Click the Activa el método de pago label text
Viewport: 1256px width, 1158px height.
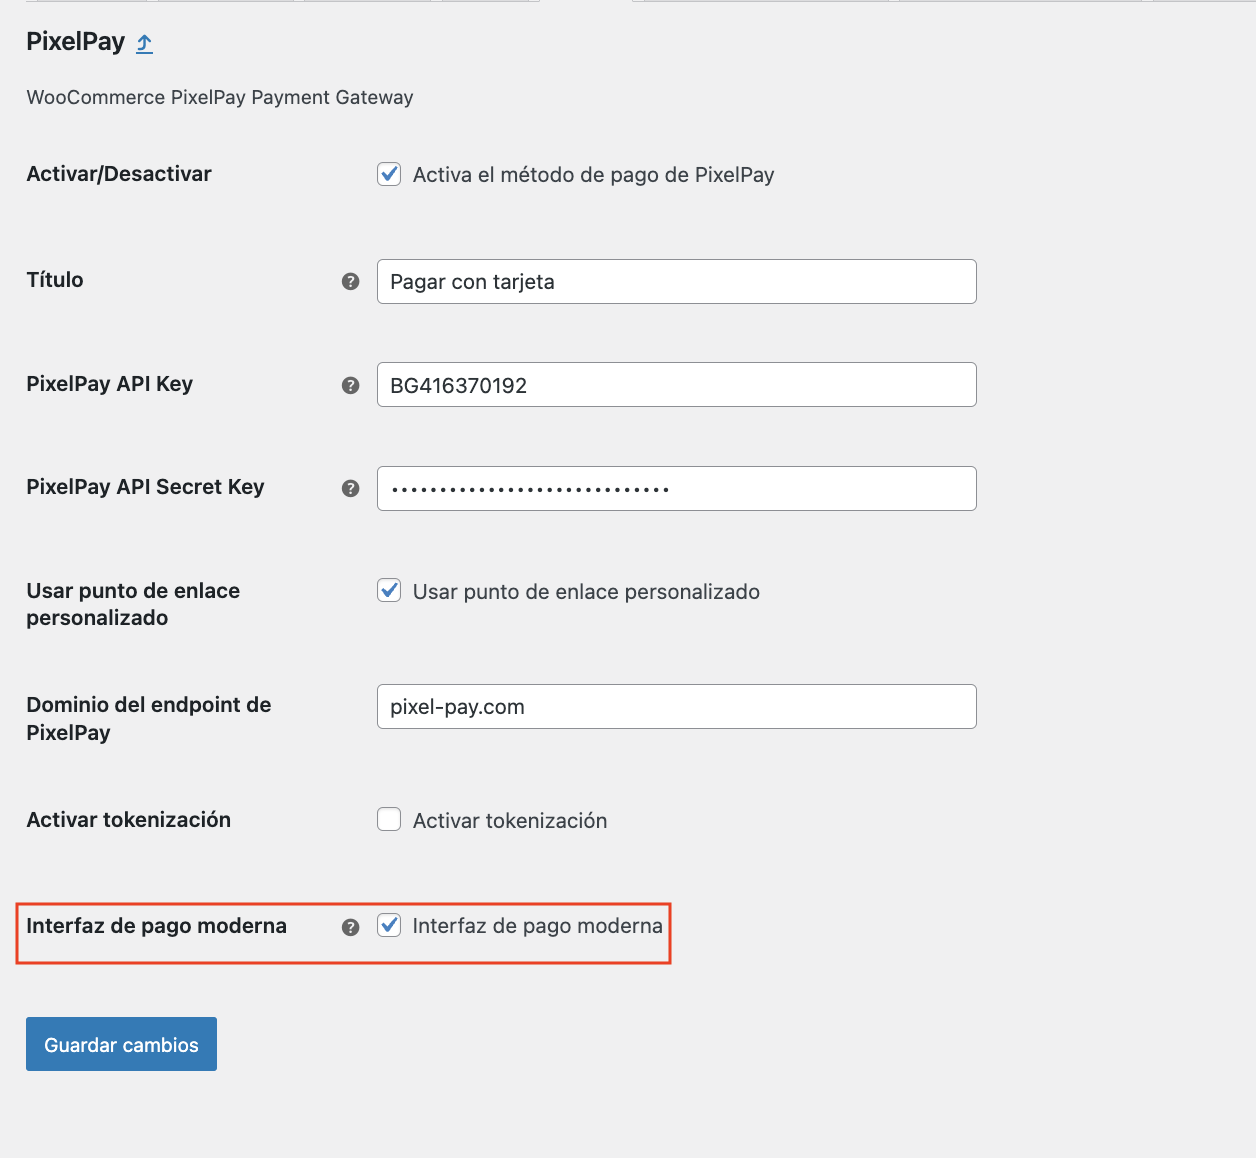593,175
